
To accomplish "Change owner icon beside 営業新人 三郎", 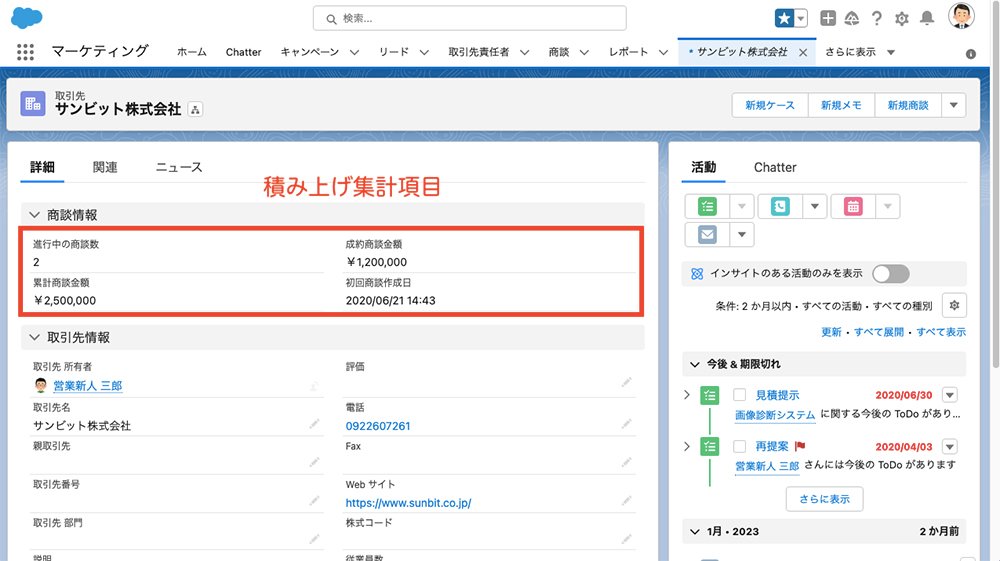I will click(314, 386).
